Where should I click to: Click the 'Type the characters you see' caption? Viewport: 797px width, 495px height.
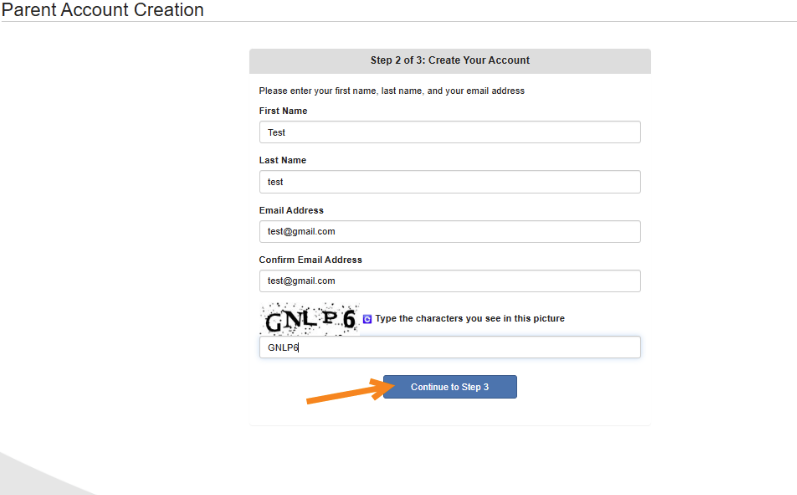click(470, 319)
